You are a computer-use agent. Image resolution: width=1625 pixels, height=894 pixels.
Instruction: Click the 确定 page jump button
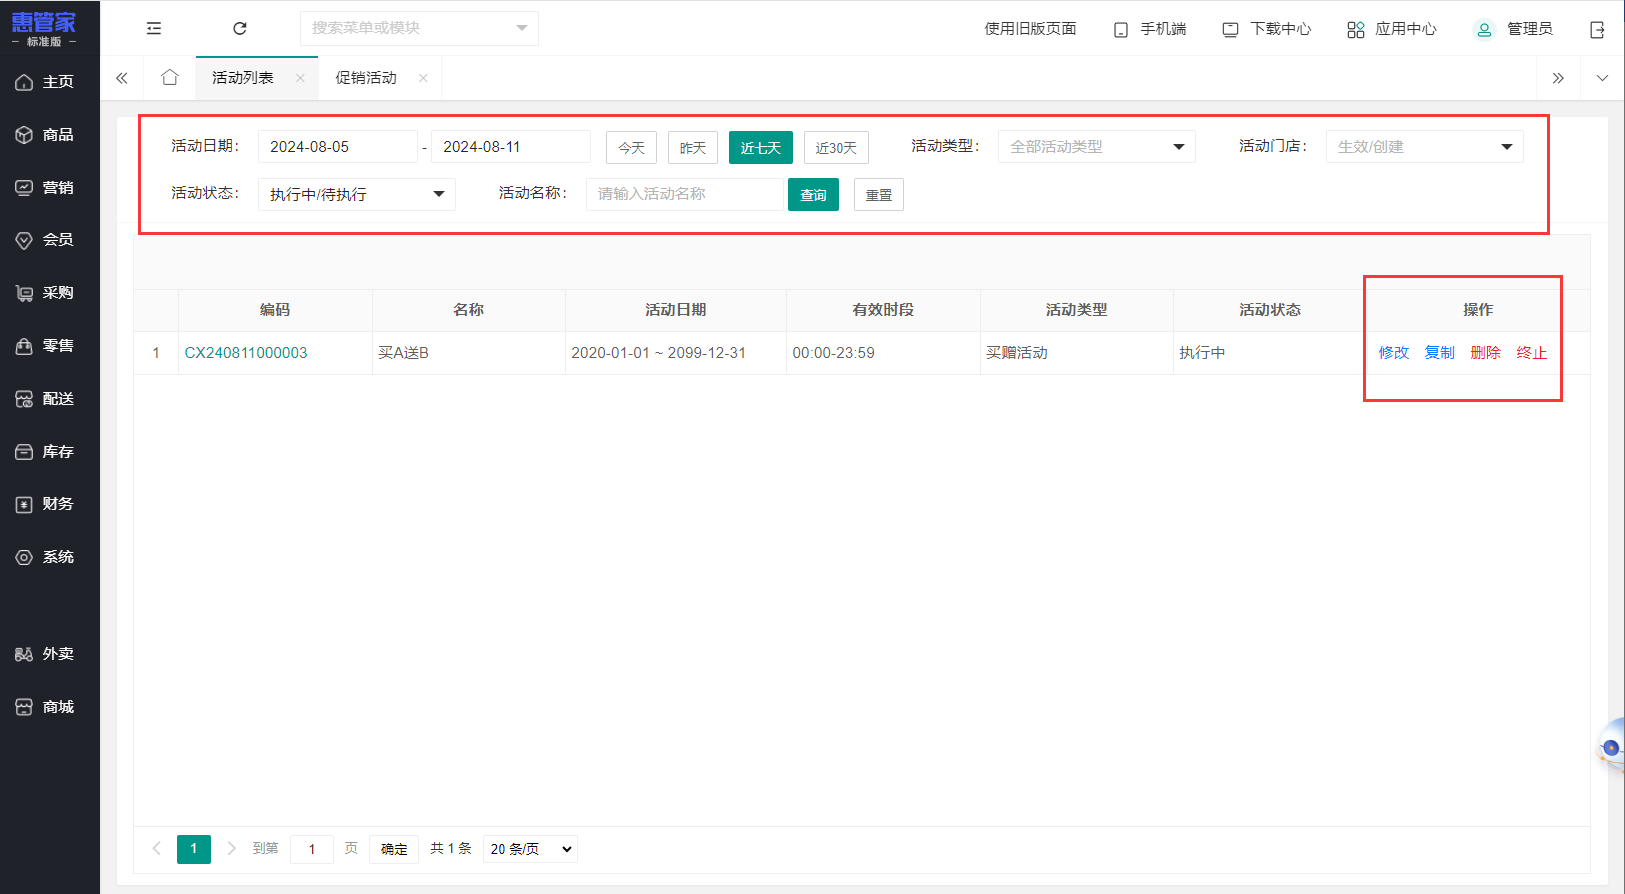[394, 849]
